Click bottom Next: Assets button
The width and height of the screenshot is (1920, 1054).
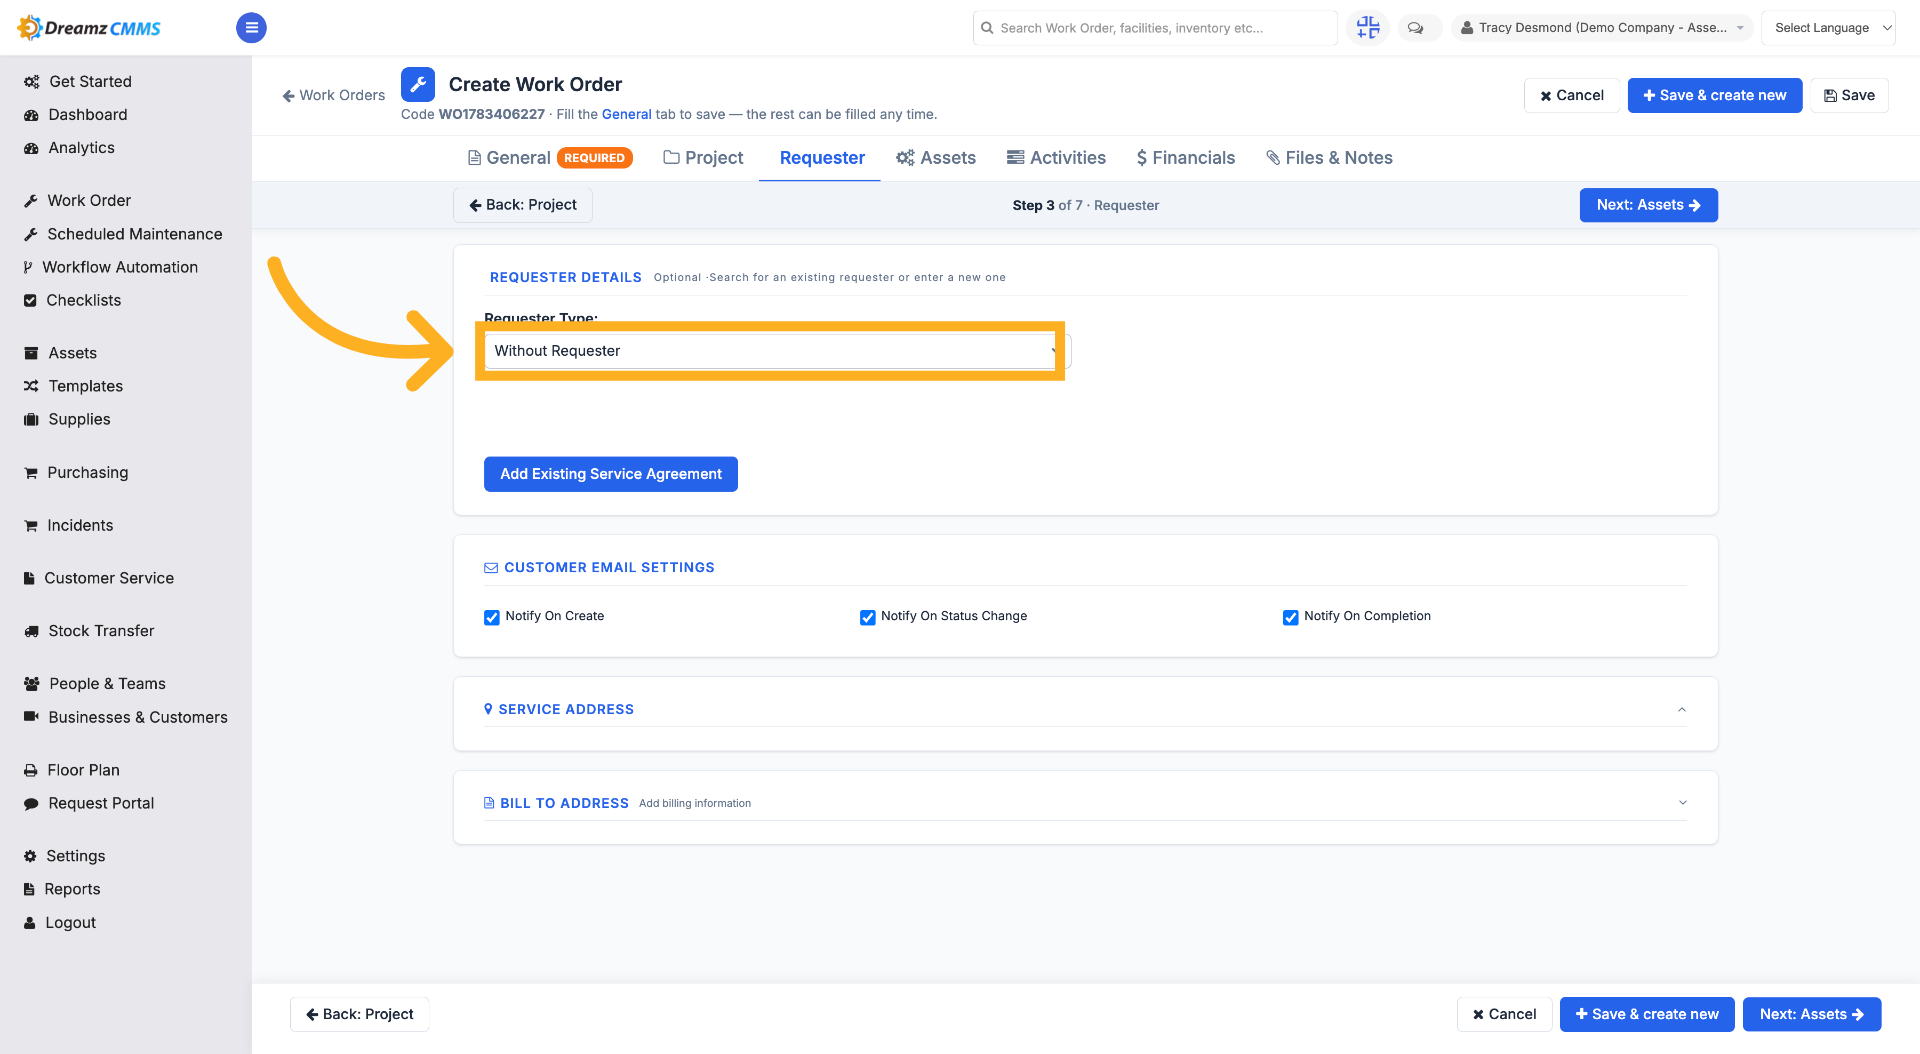click(x=1812, y=1014)
